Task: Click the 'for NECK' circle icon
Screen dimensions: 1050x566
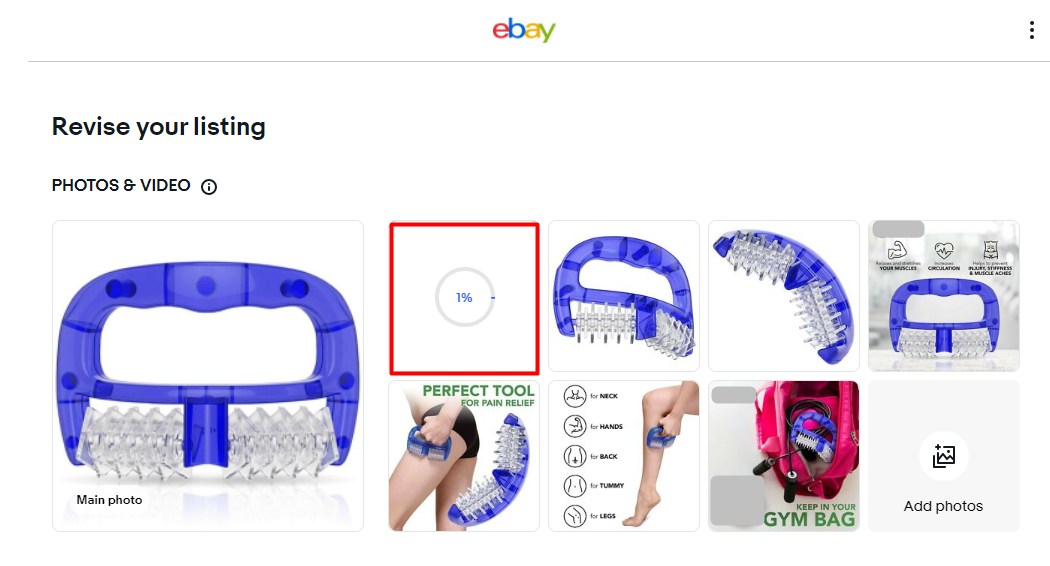Action: [575, 397]
